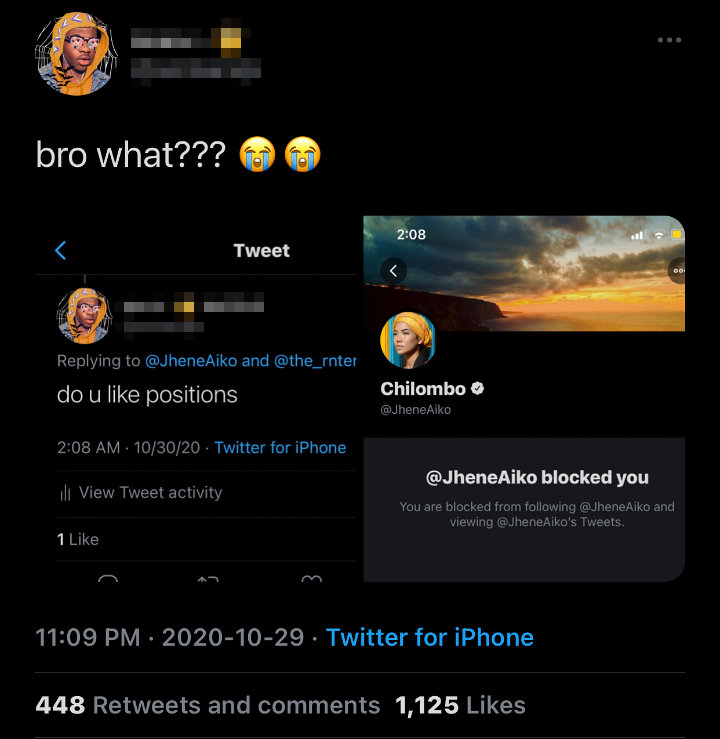Tap the Chilombo profile picture
Image resolution: width=720 pixels, height=739 pixels.
pos(408,340)
